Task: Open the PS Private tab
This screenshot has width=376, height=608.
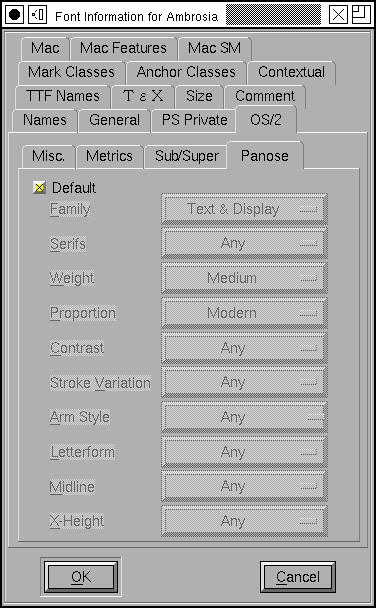Action: pos(195,120)
